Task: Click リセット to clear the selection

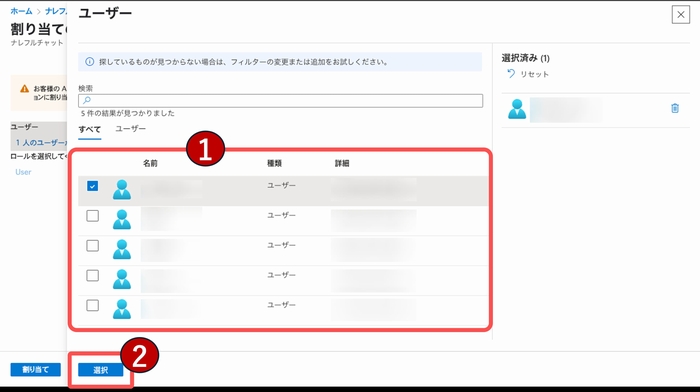Action: (x=534, y=74)
